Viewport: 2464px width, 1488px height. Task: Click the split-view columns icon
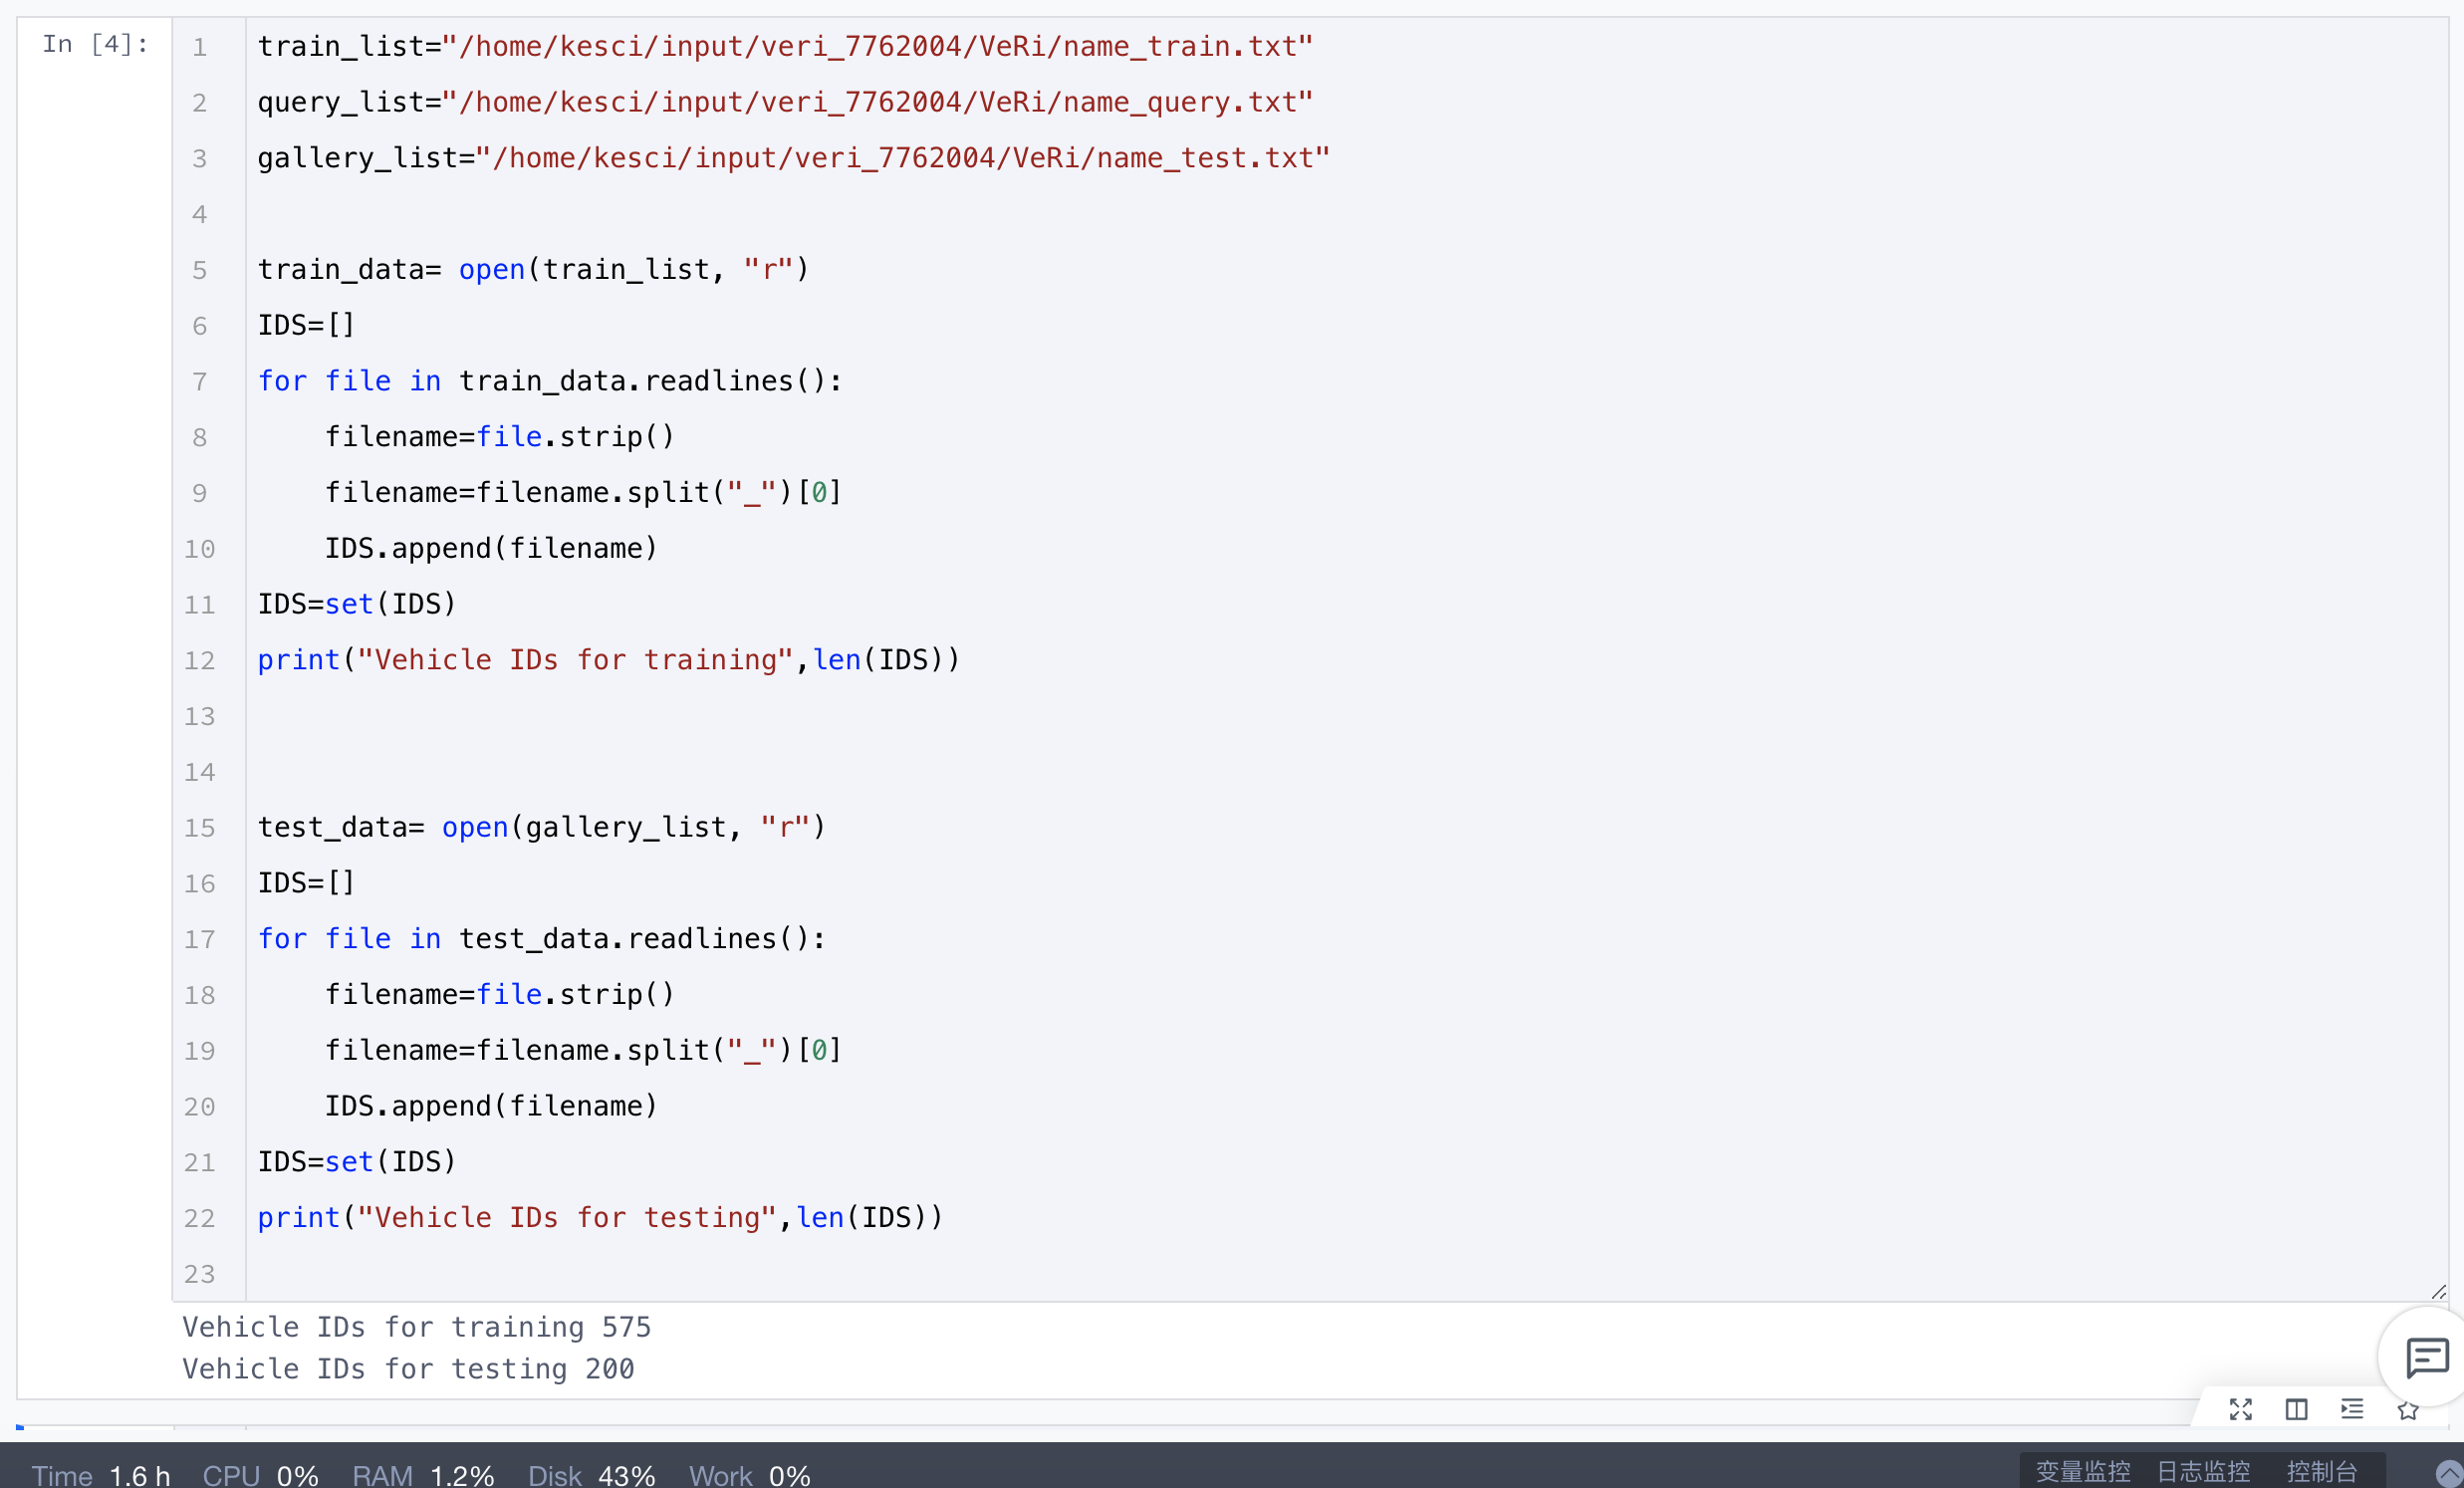click(2296, 1409)
